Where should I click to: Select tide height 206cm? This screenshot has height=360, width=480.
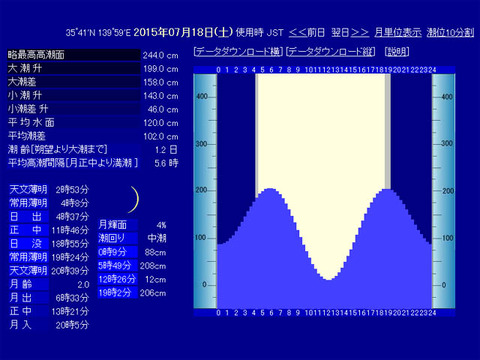(x=153, y=293)
